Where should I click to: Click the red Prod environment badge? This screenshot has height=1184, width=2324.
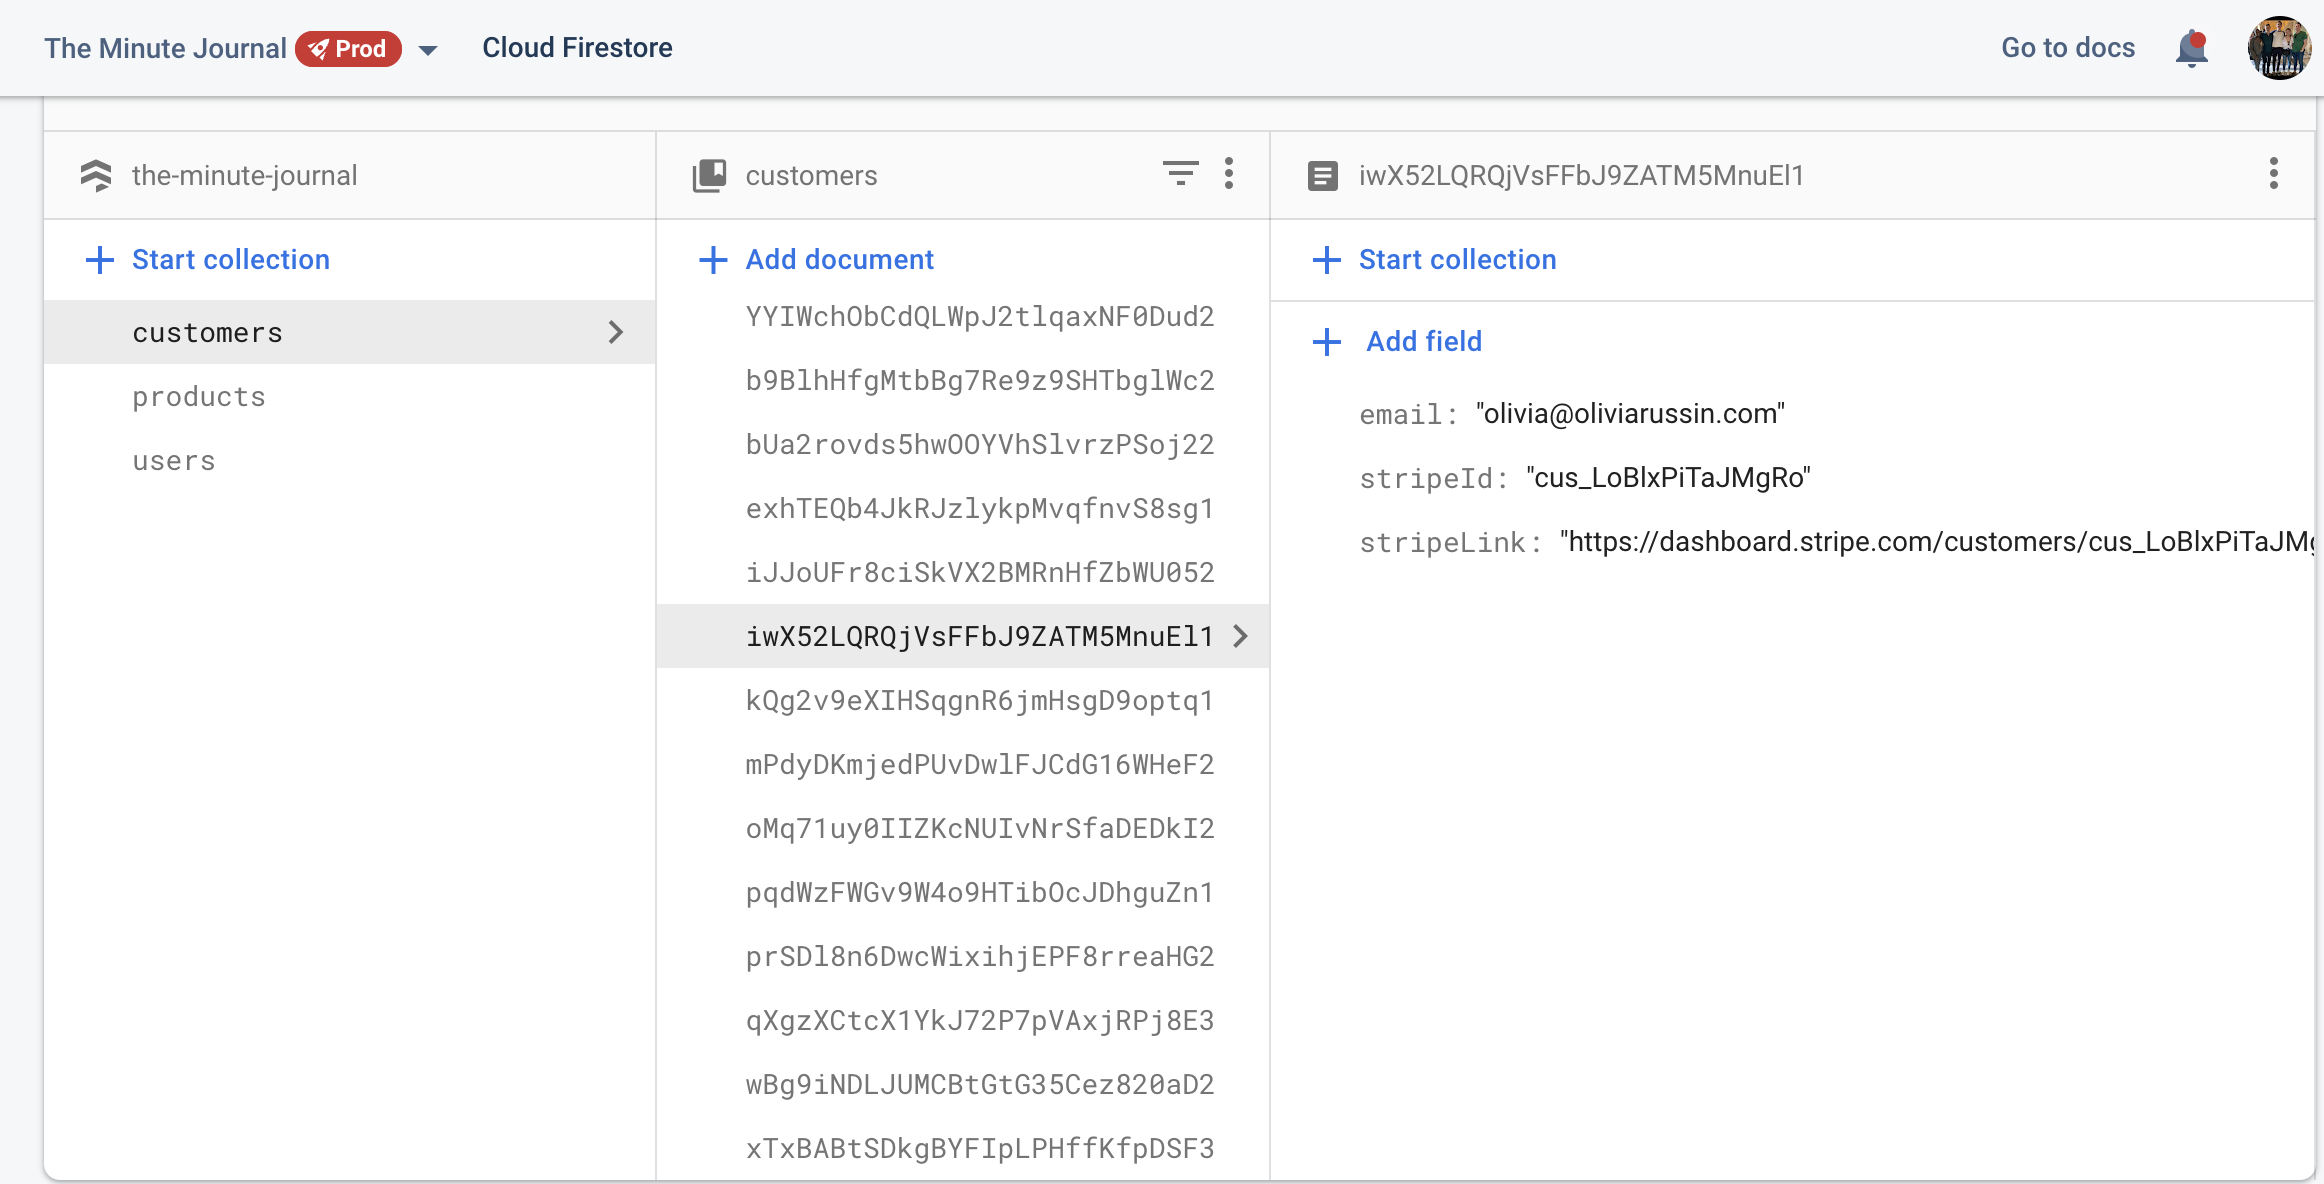[348, 49]
